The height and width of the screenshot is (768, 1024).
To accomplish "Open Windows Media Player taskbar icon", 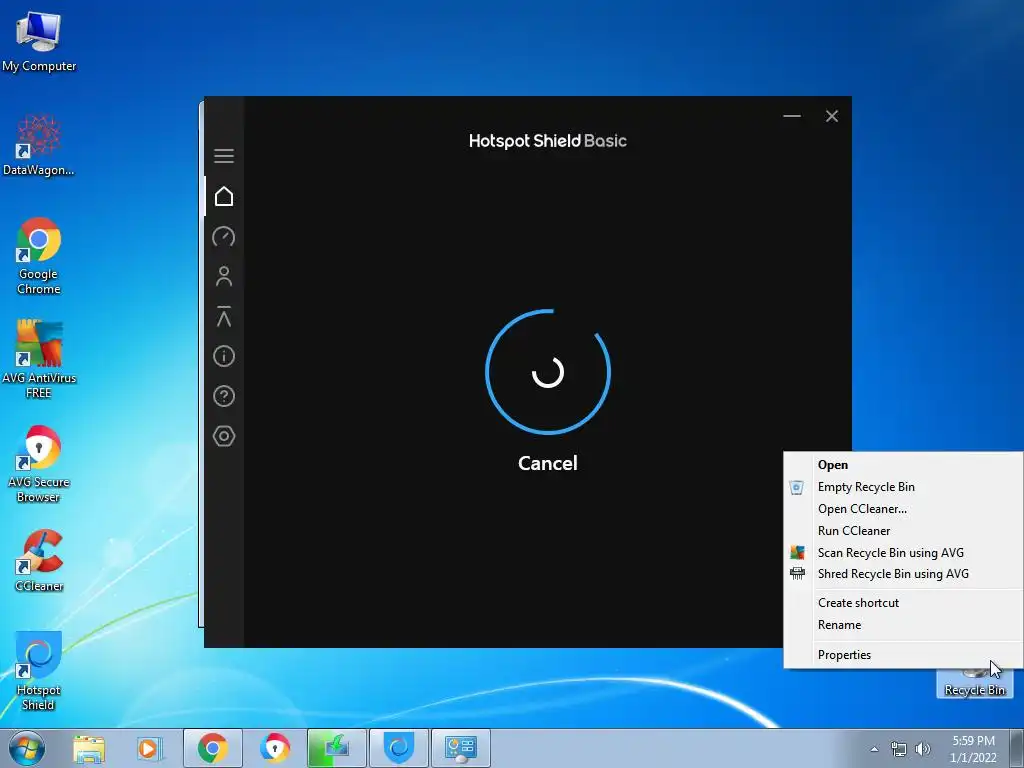I will (x=150, y=748).
